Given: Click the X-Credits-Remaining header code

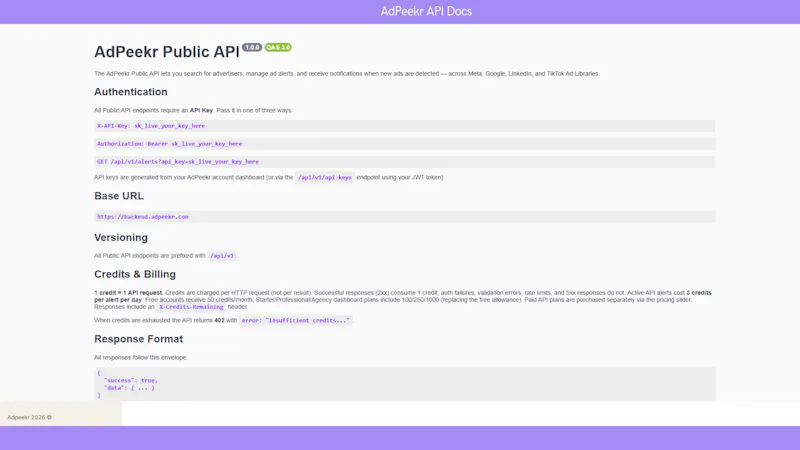Looking at the screenshot, I should [x=191, y=307].
